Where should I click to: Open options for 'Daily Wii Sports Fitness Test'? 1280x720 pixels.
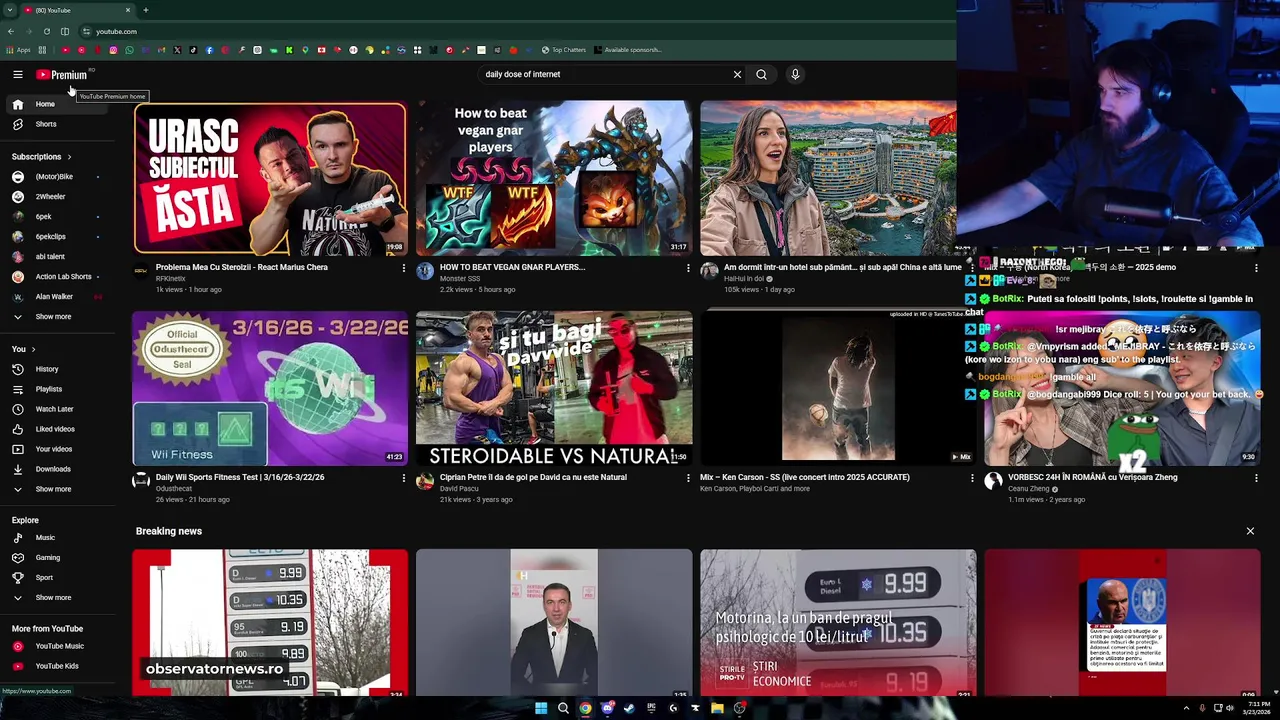coord(404,478)
